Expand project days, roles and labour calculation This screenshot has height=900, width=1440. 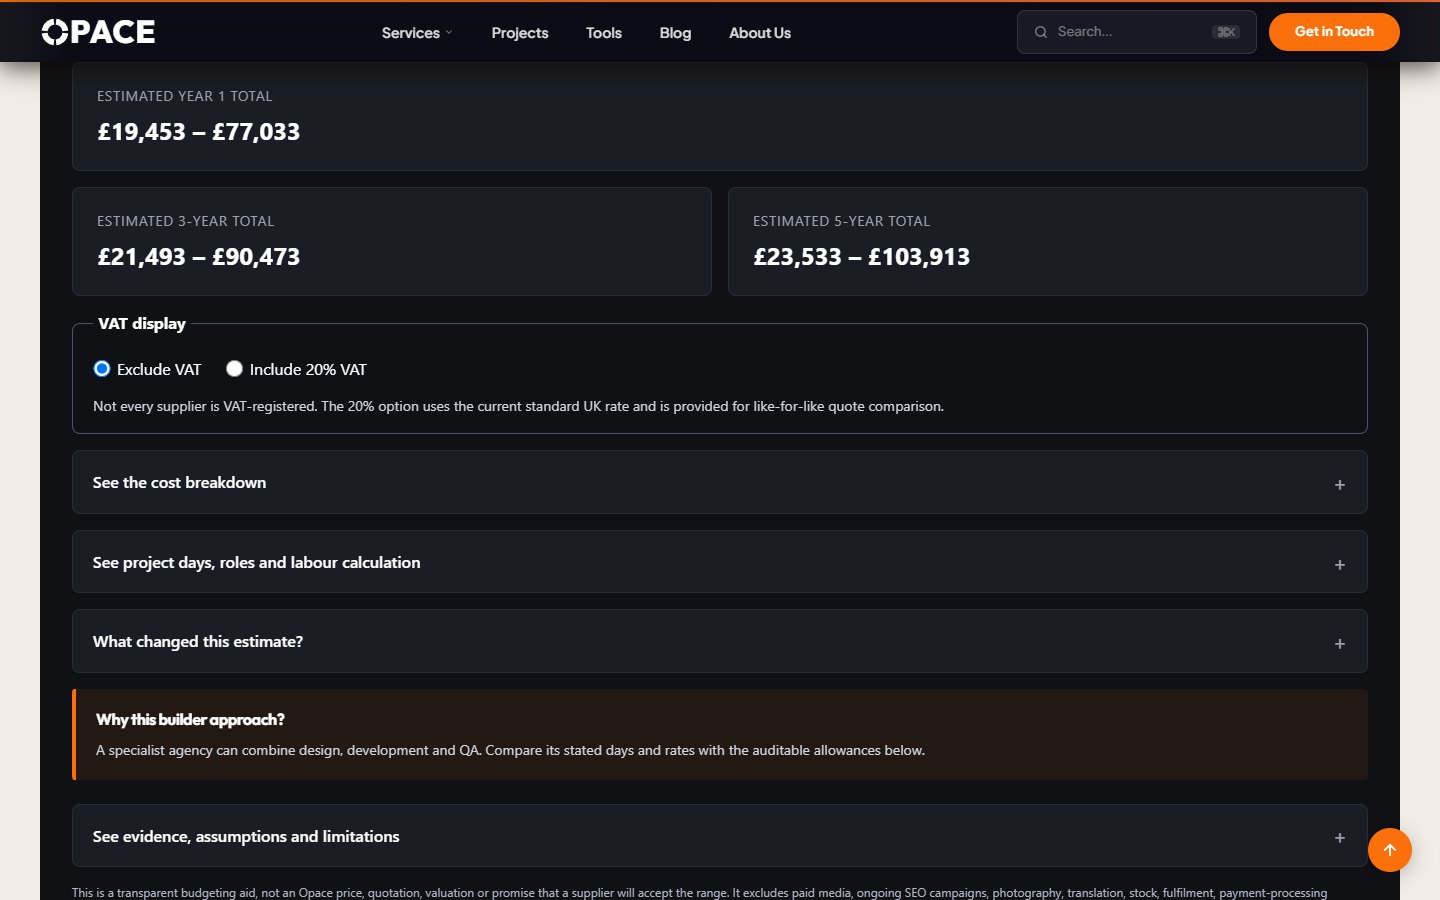tap(720, 562)
